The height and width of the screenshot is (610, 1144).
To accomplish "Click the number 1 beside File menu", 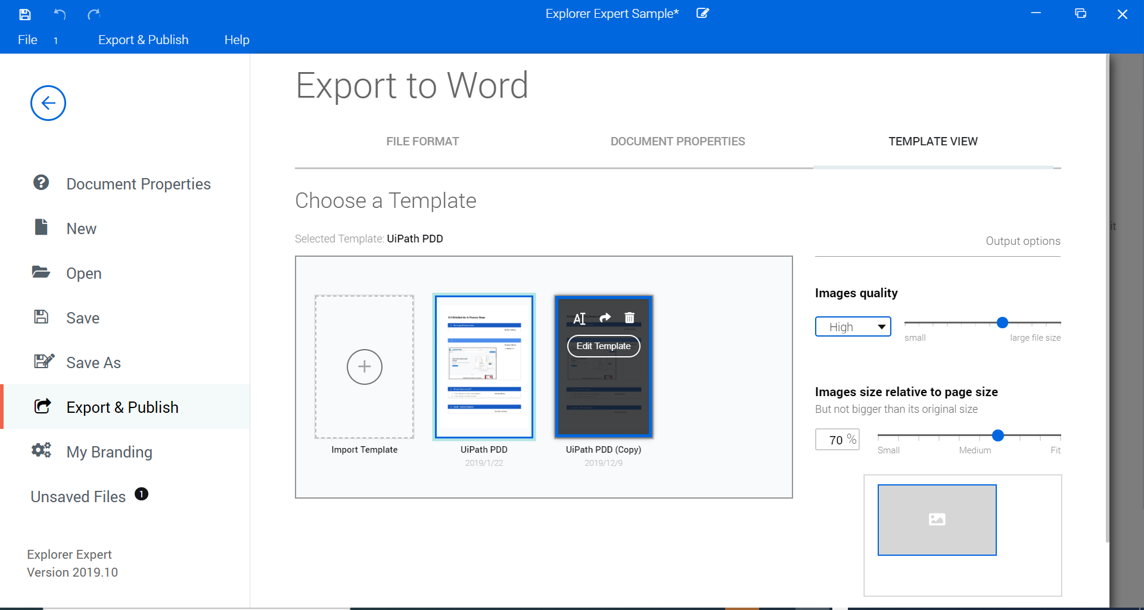I will pyautogui.click(x=55, y=41).
